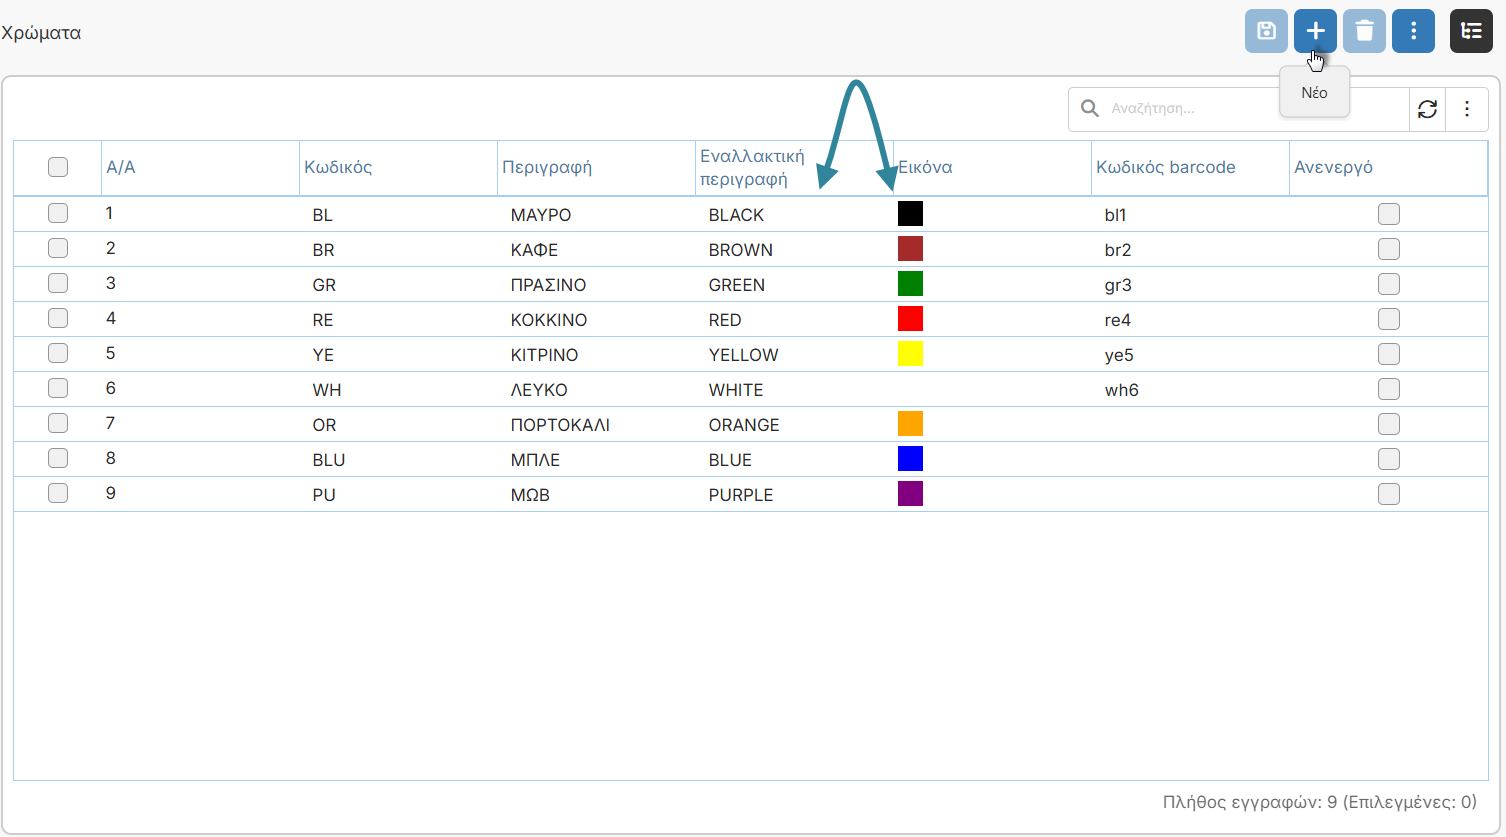Click the yellow color swatch

910,353
